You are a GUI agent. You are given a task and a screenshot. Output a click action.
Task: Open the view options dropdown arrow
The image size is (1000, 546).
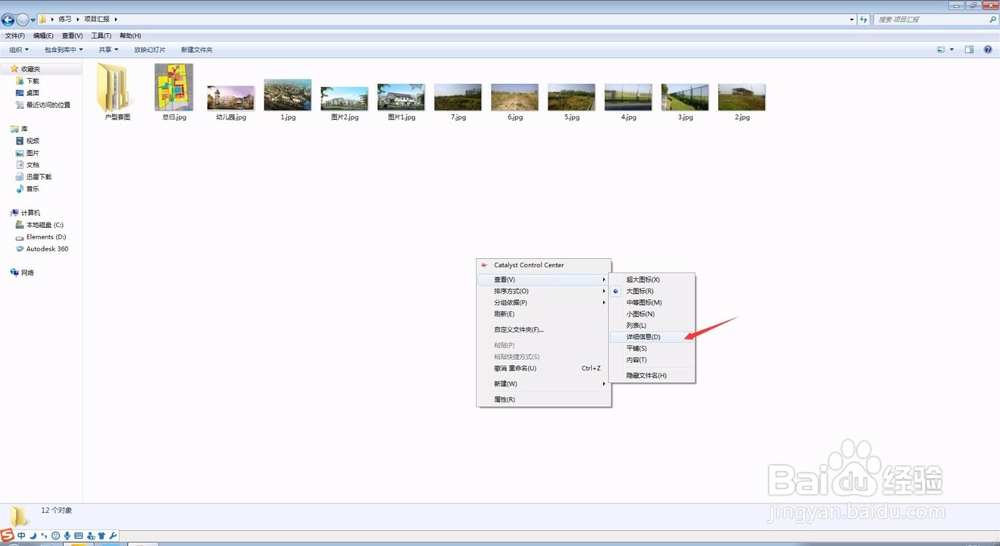pos(952,50)
